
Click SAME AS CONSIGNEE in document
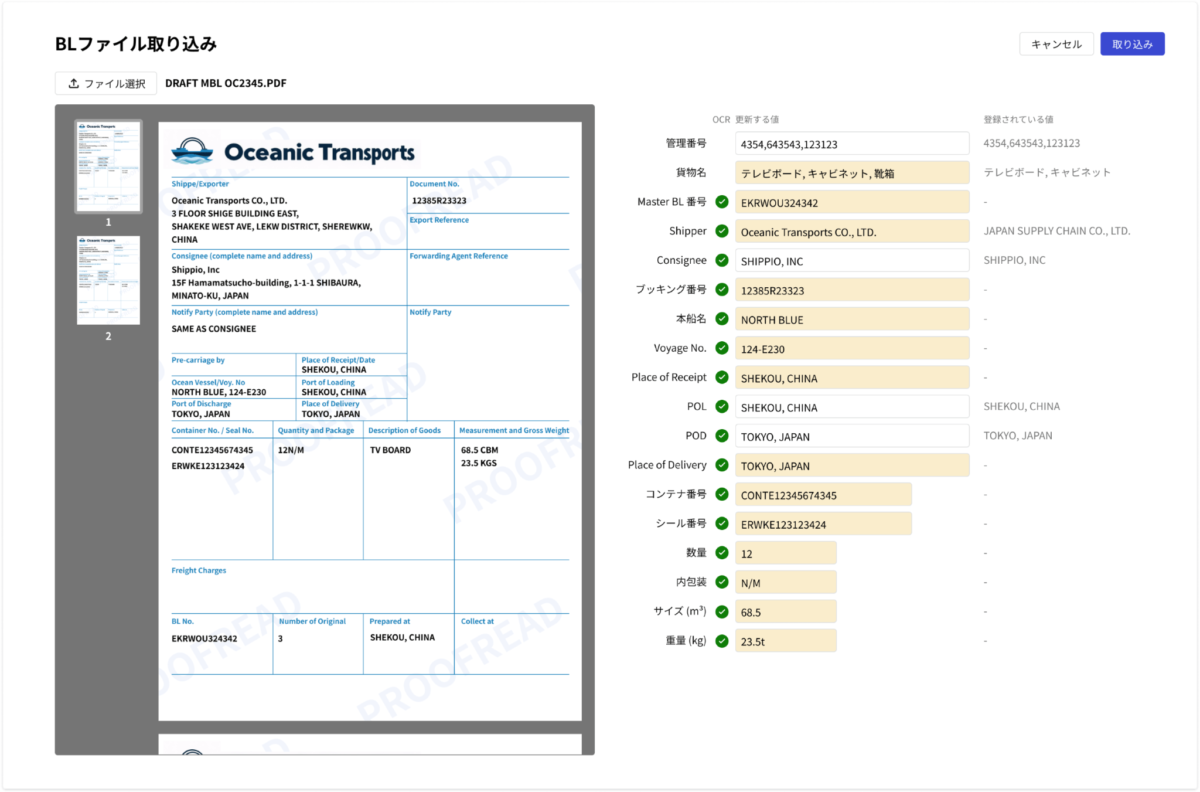tap(214, 328)
